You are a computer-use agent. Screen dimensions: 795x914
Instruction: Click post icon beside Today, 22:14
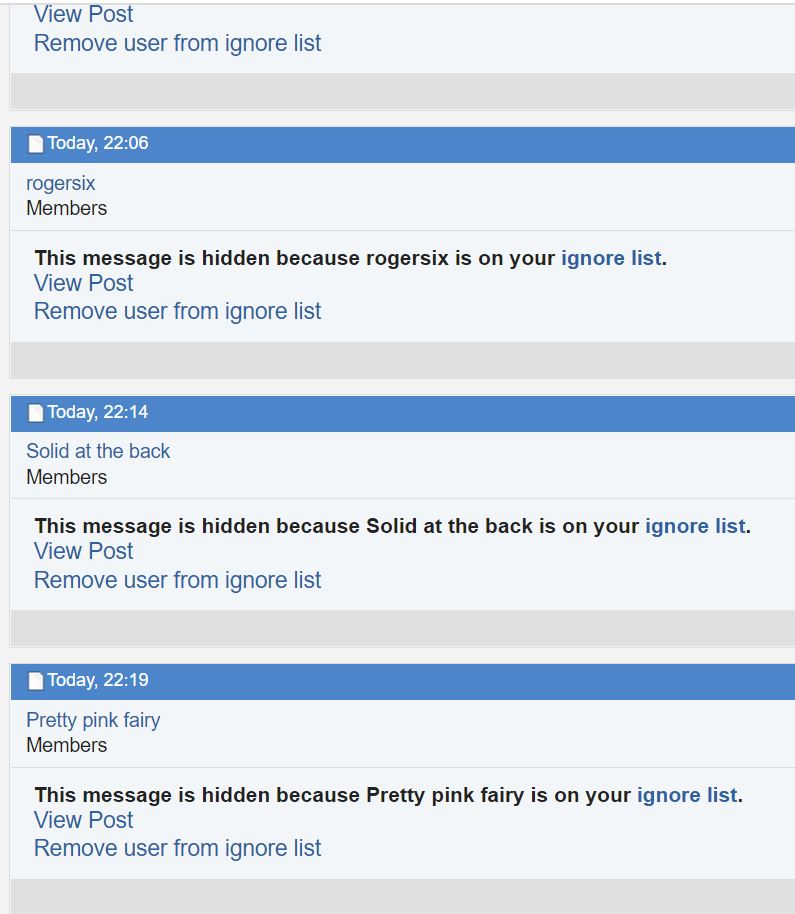point(36,413)
